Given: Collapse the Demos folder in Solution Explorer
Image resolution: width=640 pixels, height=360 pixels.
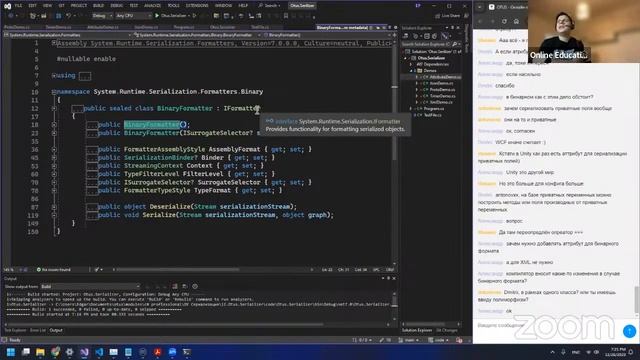Looking at the screenshot, I should point(411,71).
